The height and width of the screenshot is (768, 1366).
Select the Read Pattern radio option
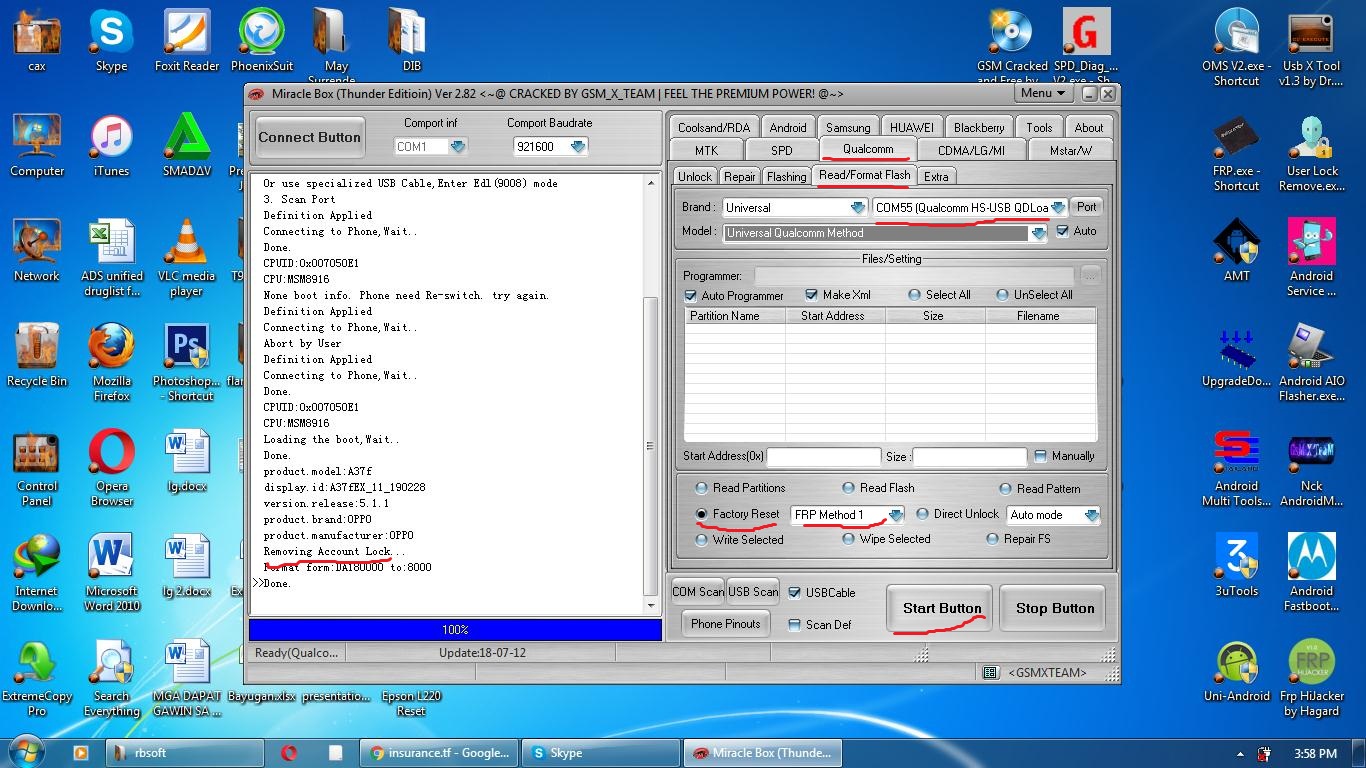[x=1006, y=489]
